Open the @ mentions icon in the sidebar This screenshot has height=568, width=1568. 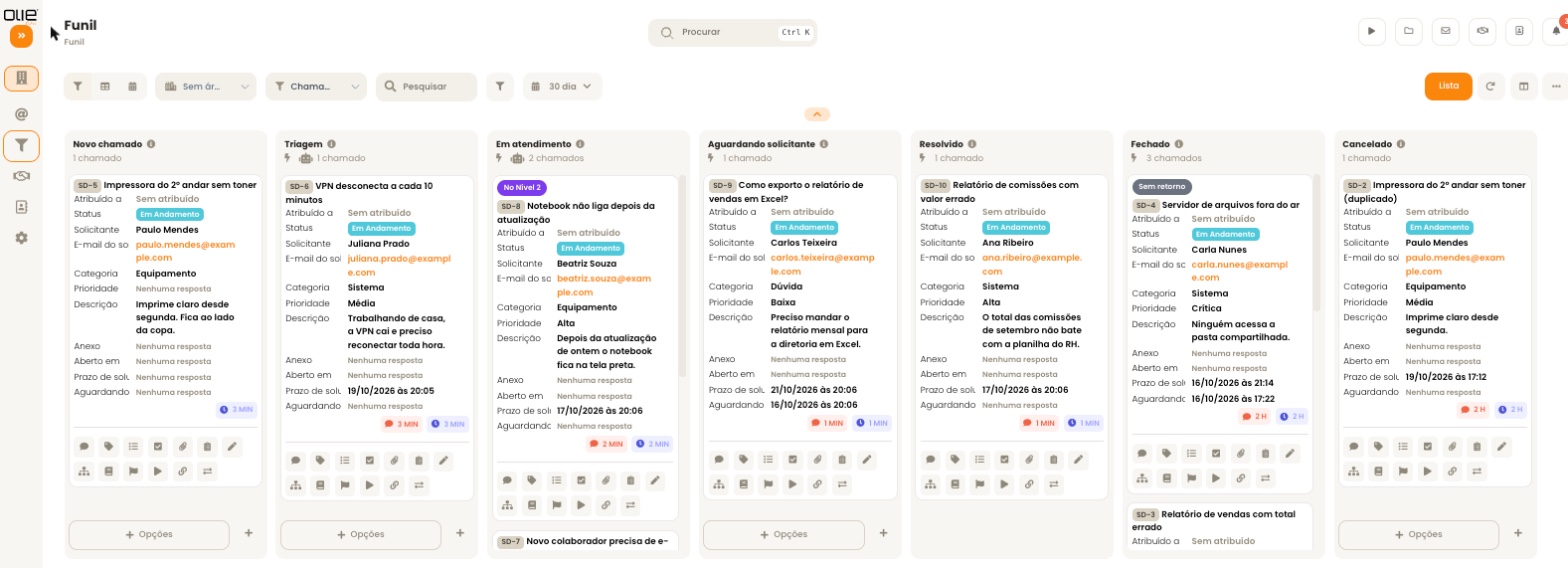21,114
